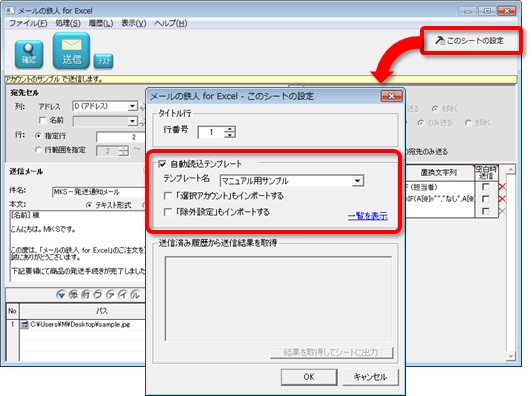Click the 送信済み履歴 results list box
532x396 pixels.
pyautogui.click(x=278, y=299)
